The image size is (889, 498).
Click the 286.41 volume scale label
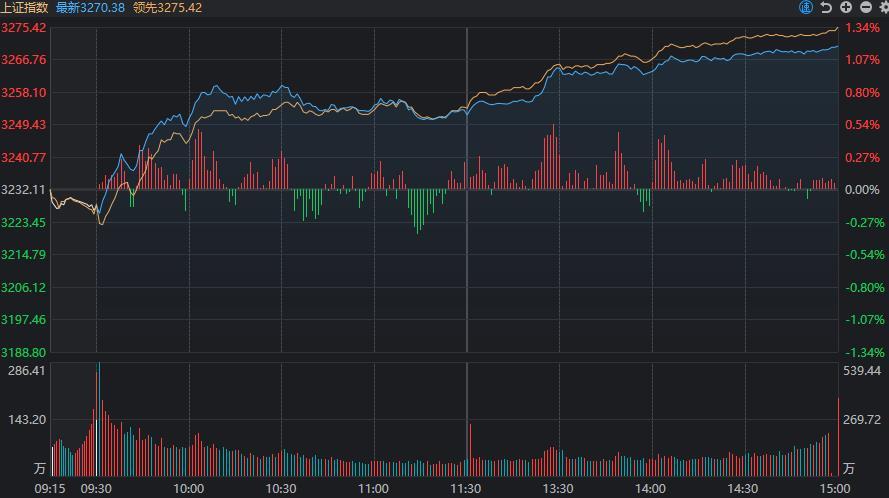(x=27, y=371)
